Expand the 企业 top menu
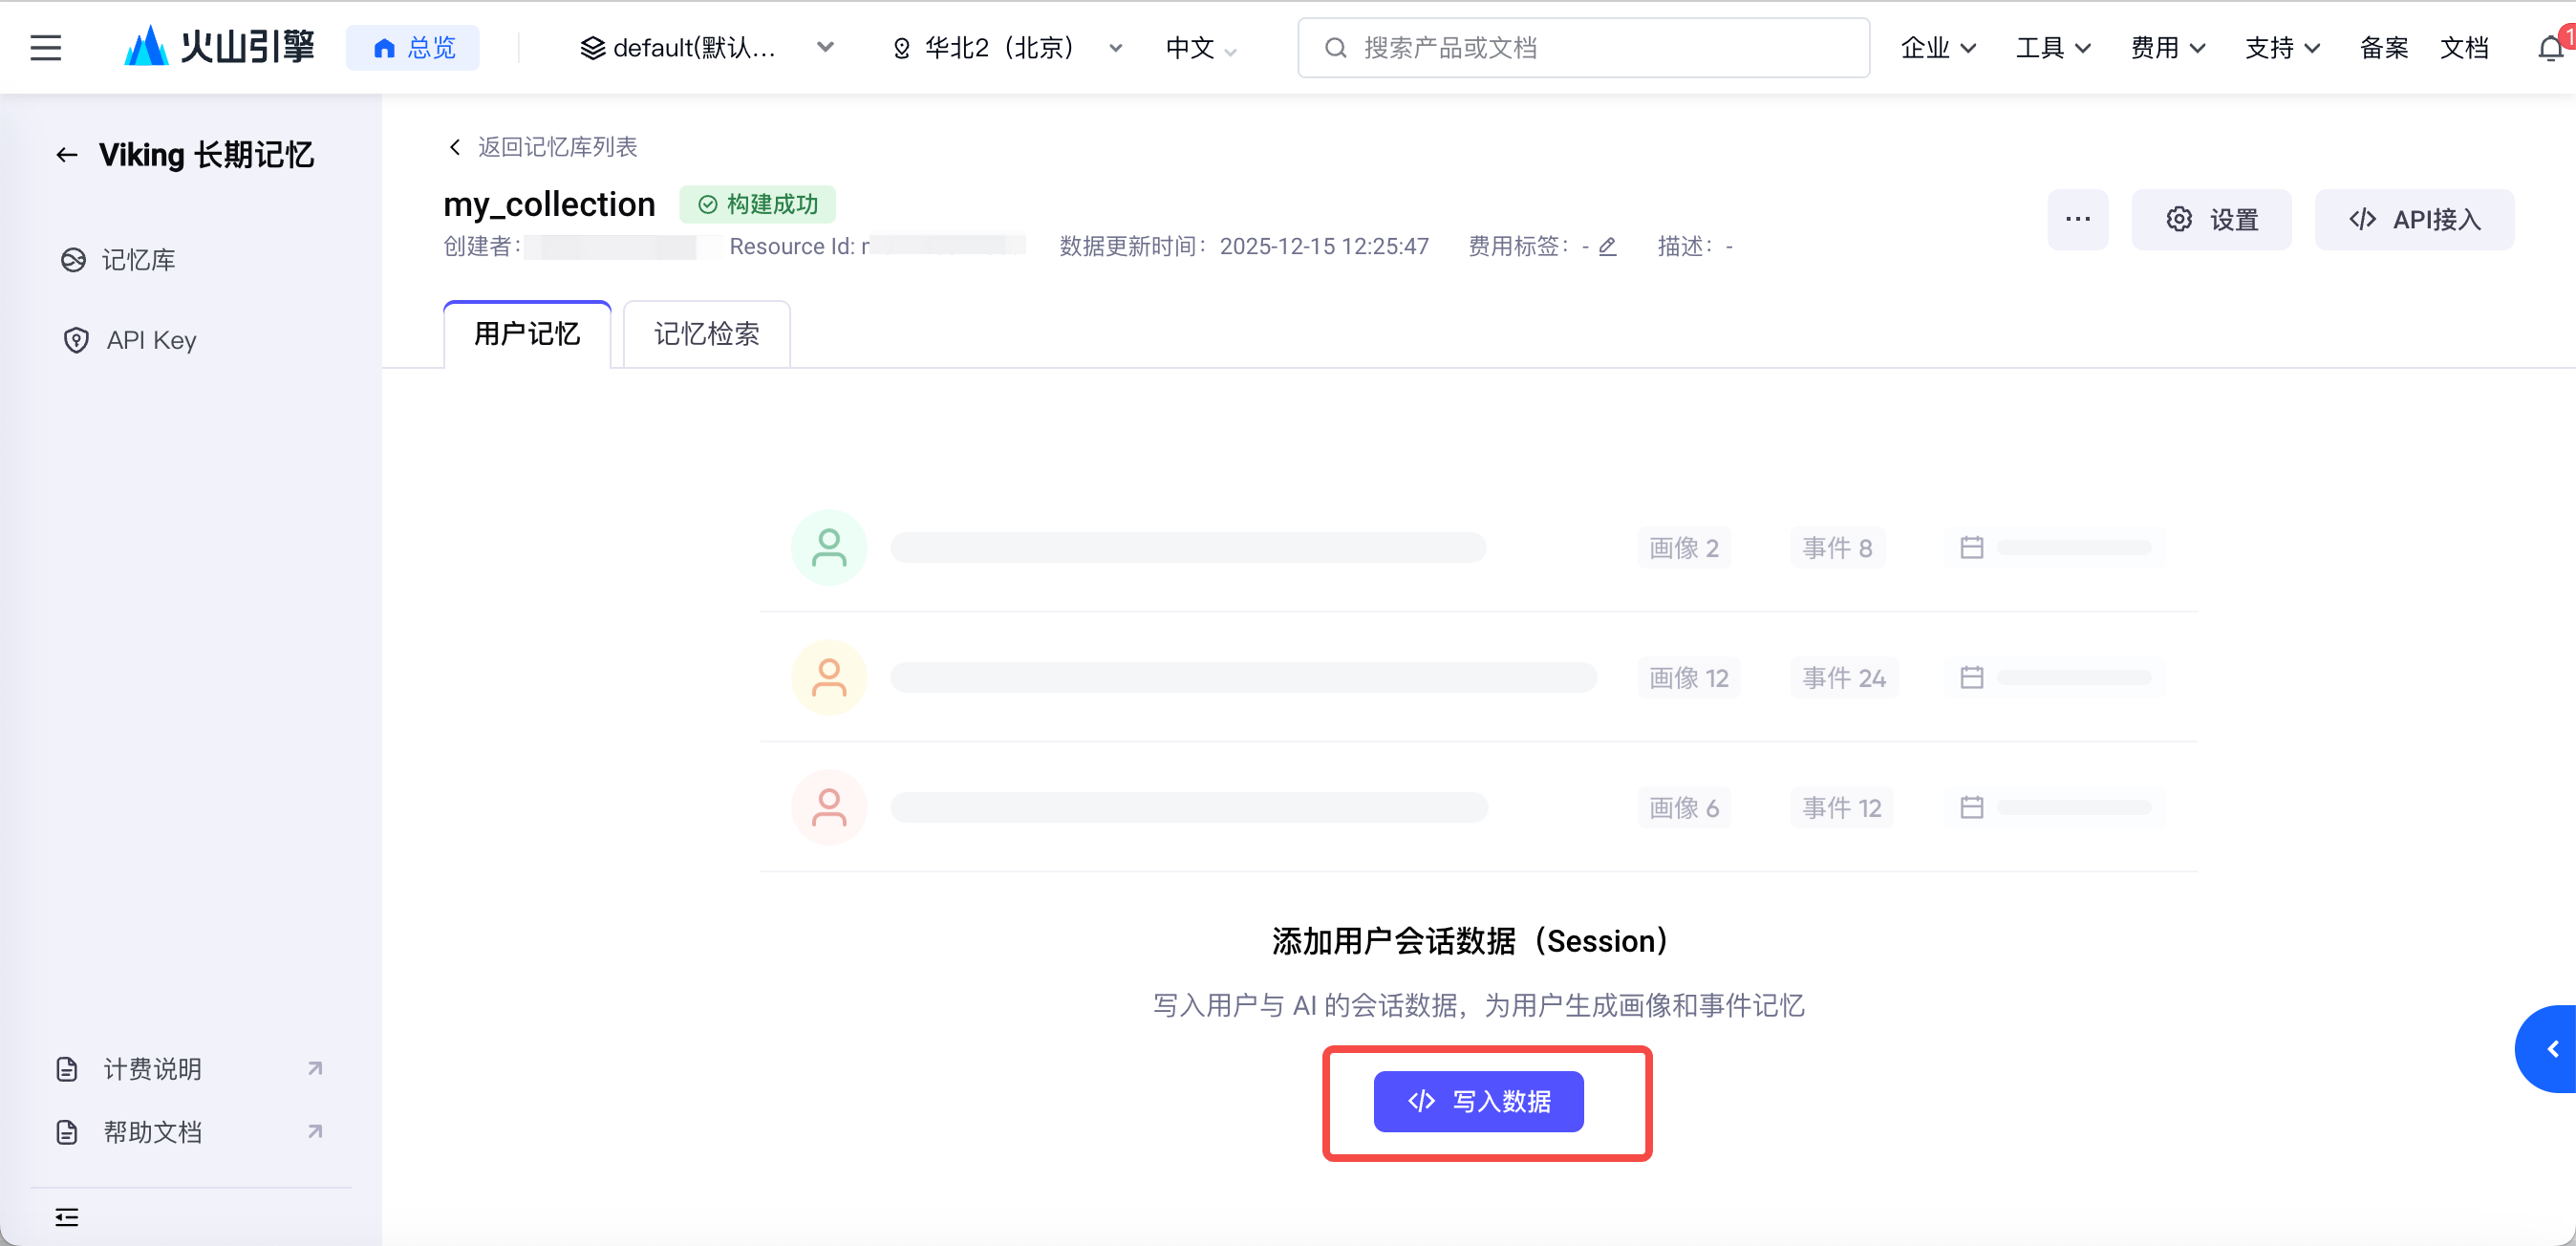2576x1246 pixels. (1937, 47)
